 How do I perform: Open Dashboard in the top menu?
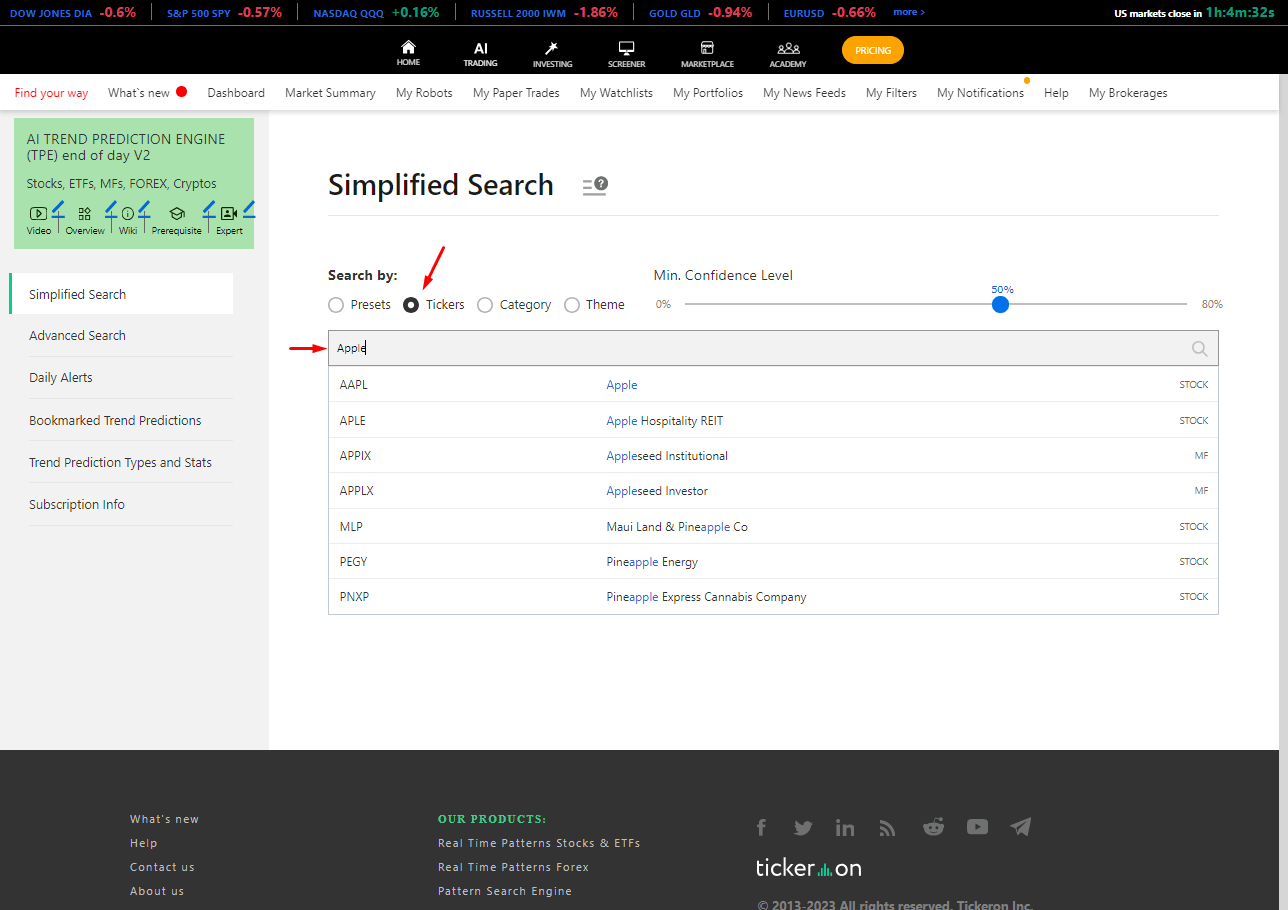236,93
